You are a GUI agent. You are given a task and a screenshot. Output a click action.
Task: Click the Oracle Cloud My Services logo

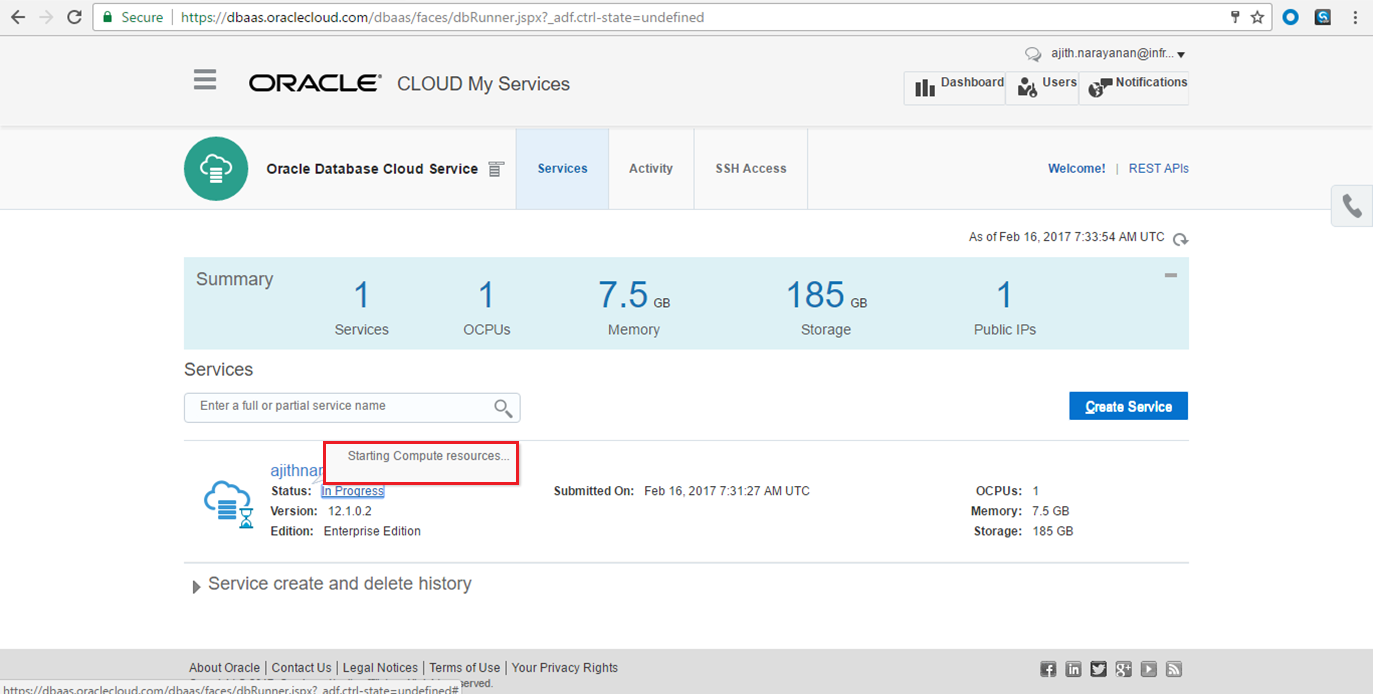pos(409,84)
